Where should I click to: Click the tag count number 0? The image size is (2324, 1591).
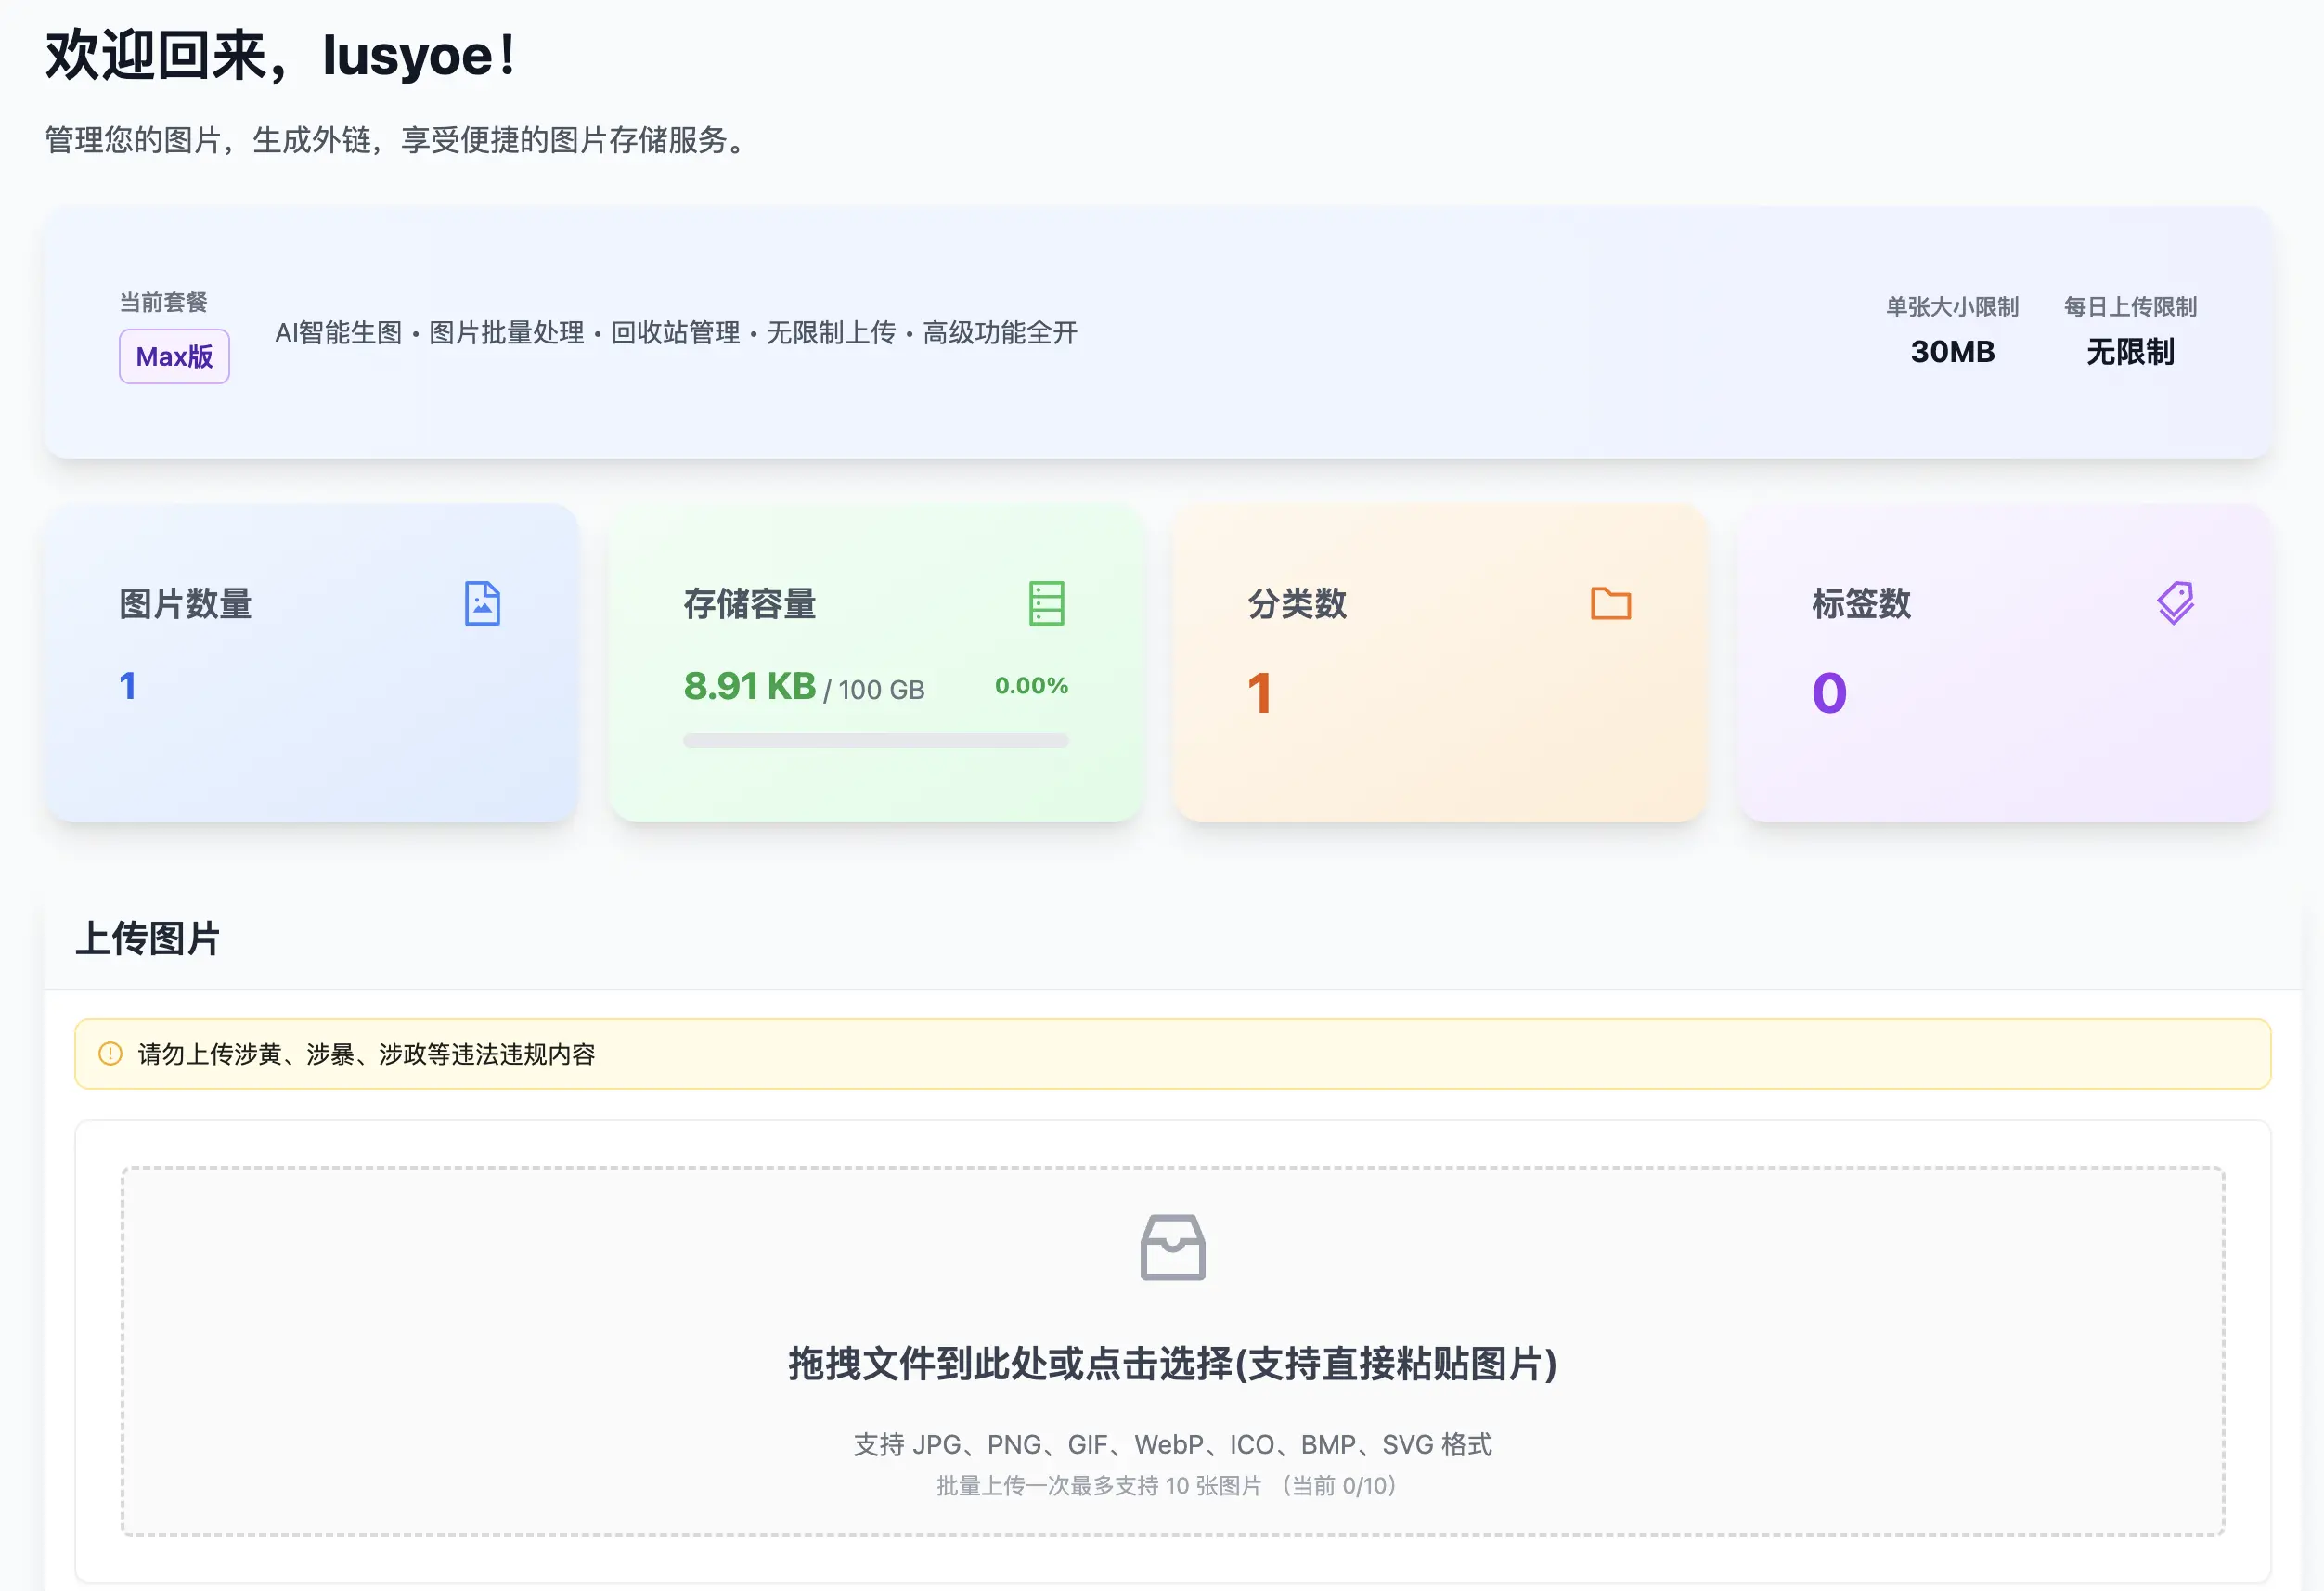1829,693
